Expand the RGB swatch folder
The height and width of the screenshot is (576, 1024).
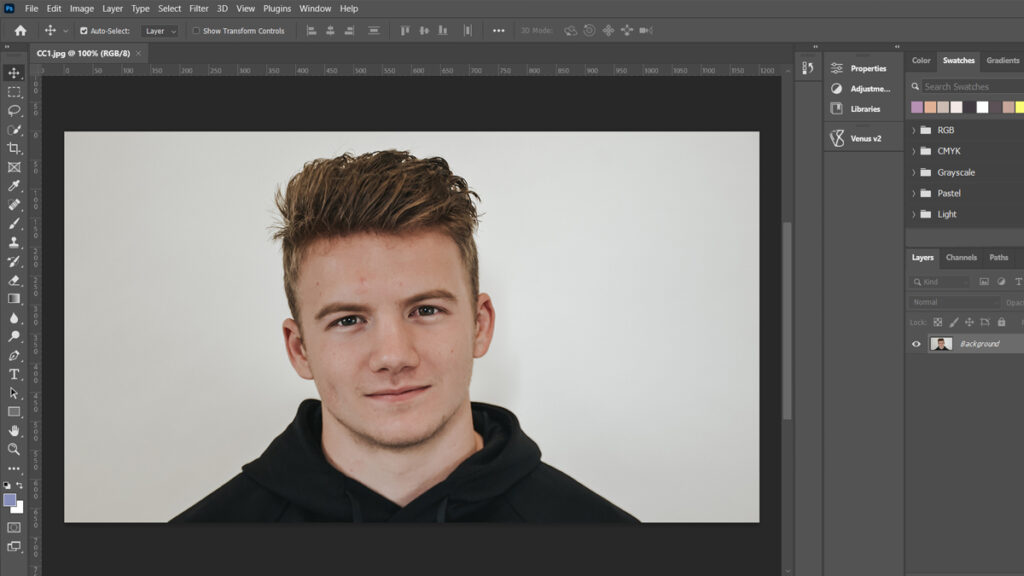coord(913,130)
